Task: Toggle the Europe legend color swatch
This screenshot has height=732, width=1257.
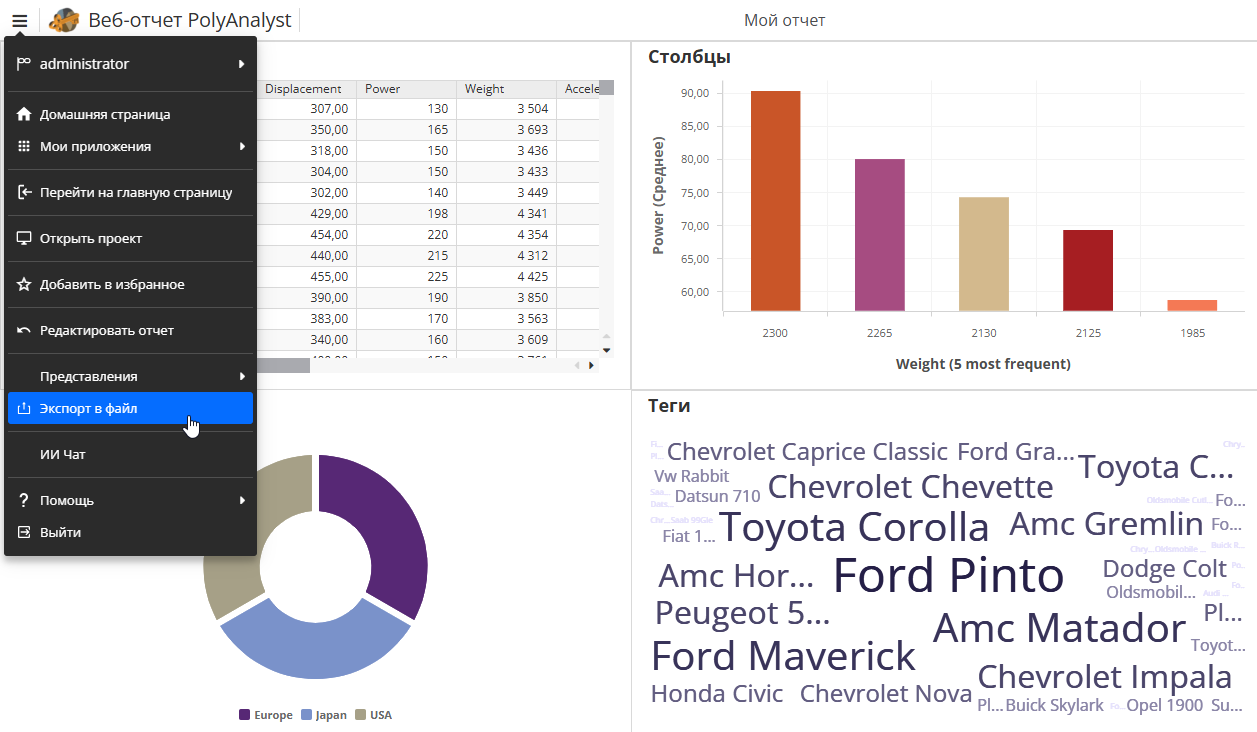Action: coord(244,715)
